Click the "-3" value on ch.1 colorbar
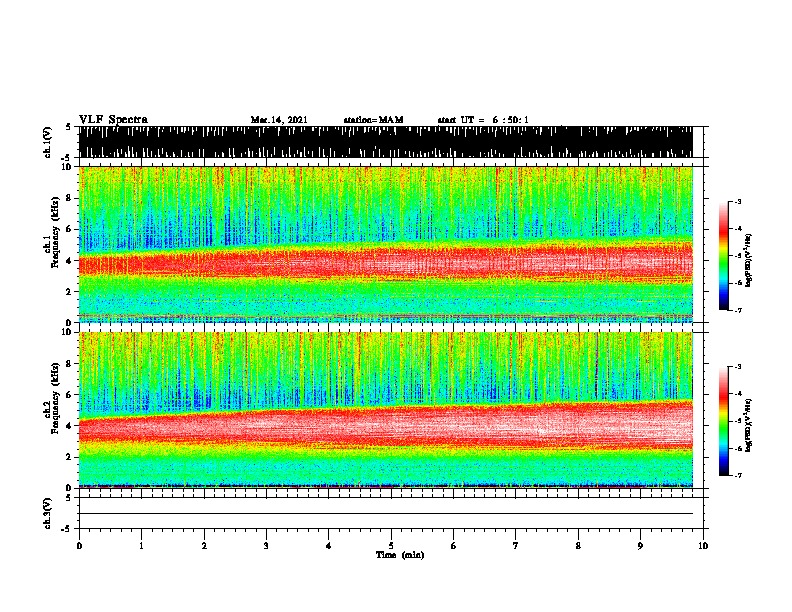Image resolution: width=792 pixels, height=612 pixels. click(x=737, y=201)
